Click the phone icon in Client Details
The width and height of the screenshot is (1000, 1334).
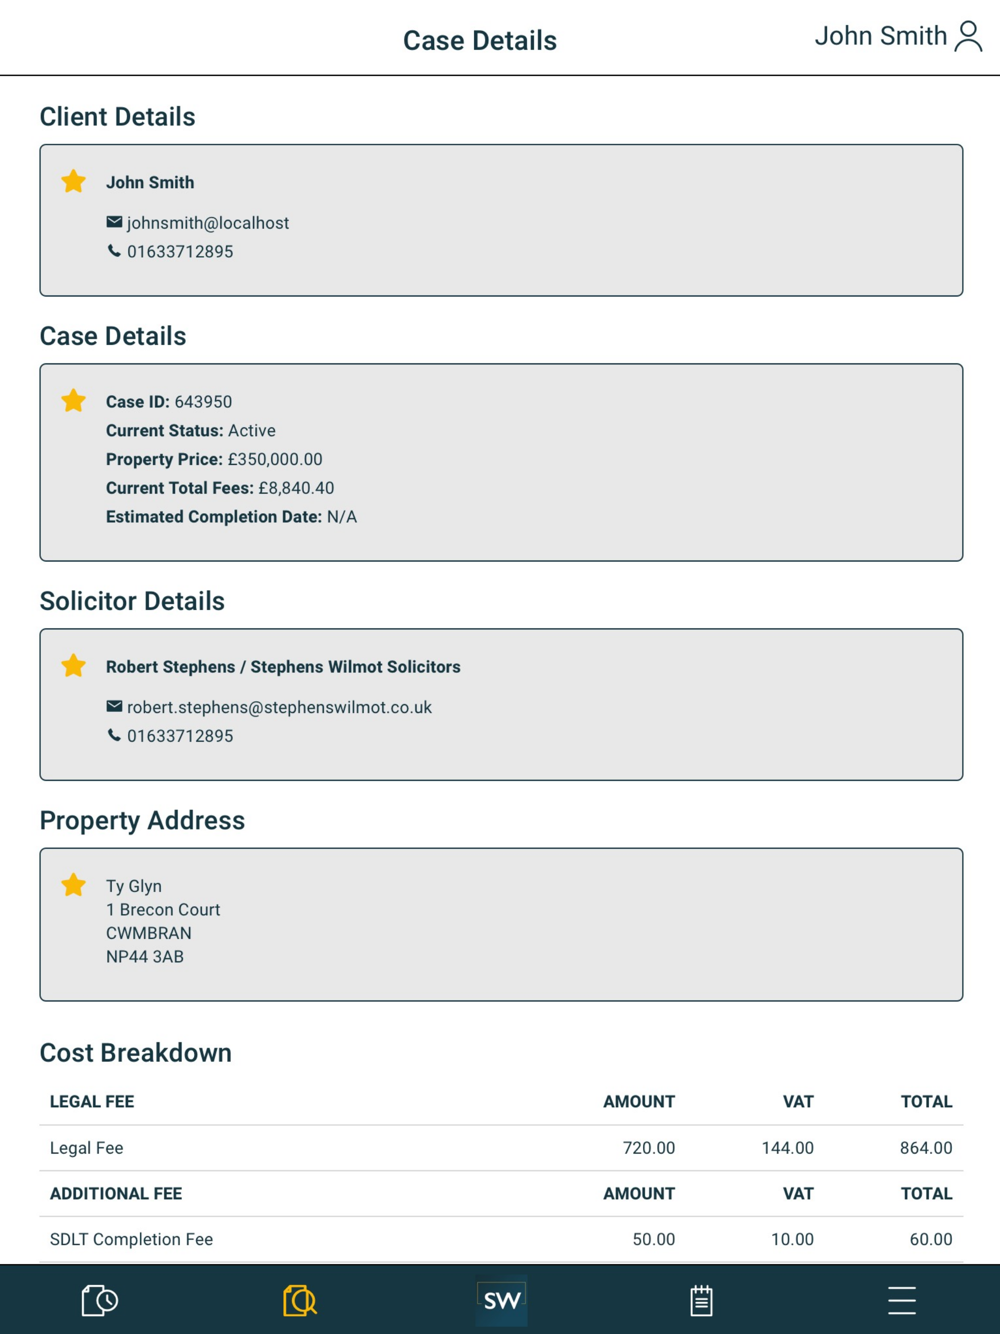(x=114, y=251)
